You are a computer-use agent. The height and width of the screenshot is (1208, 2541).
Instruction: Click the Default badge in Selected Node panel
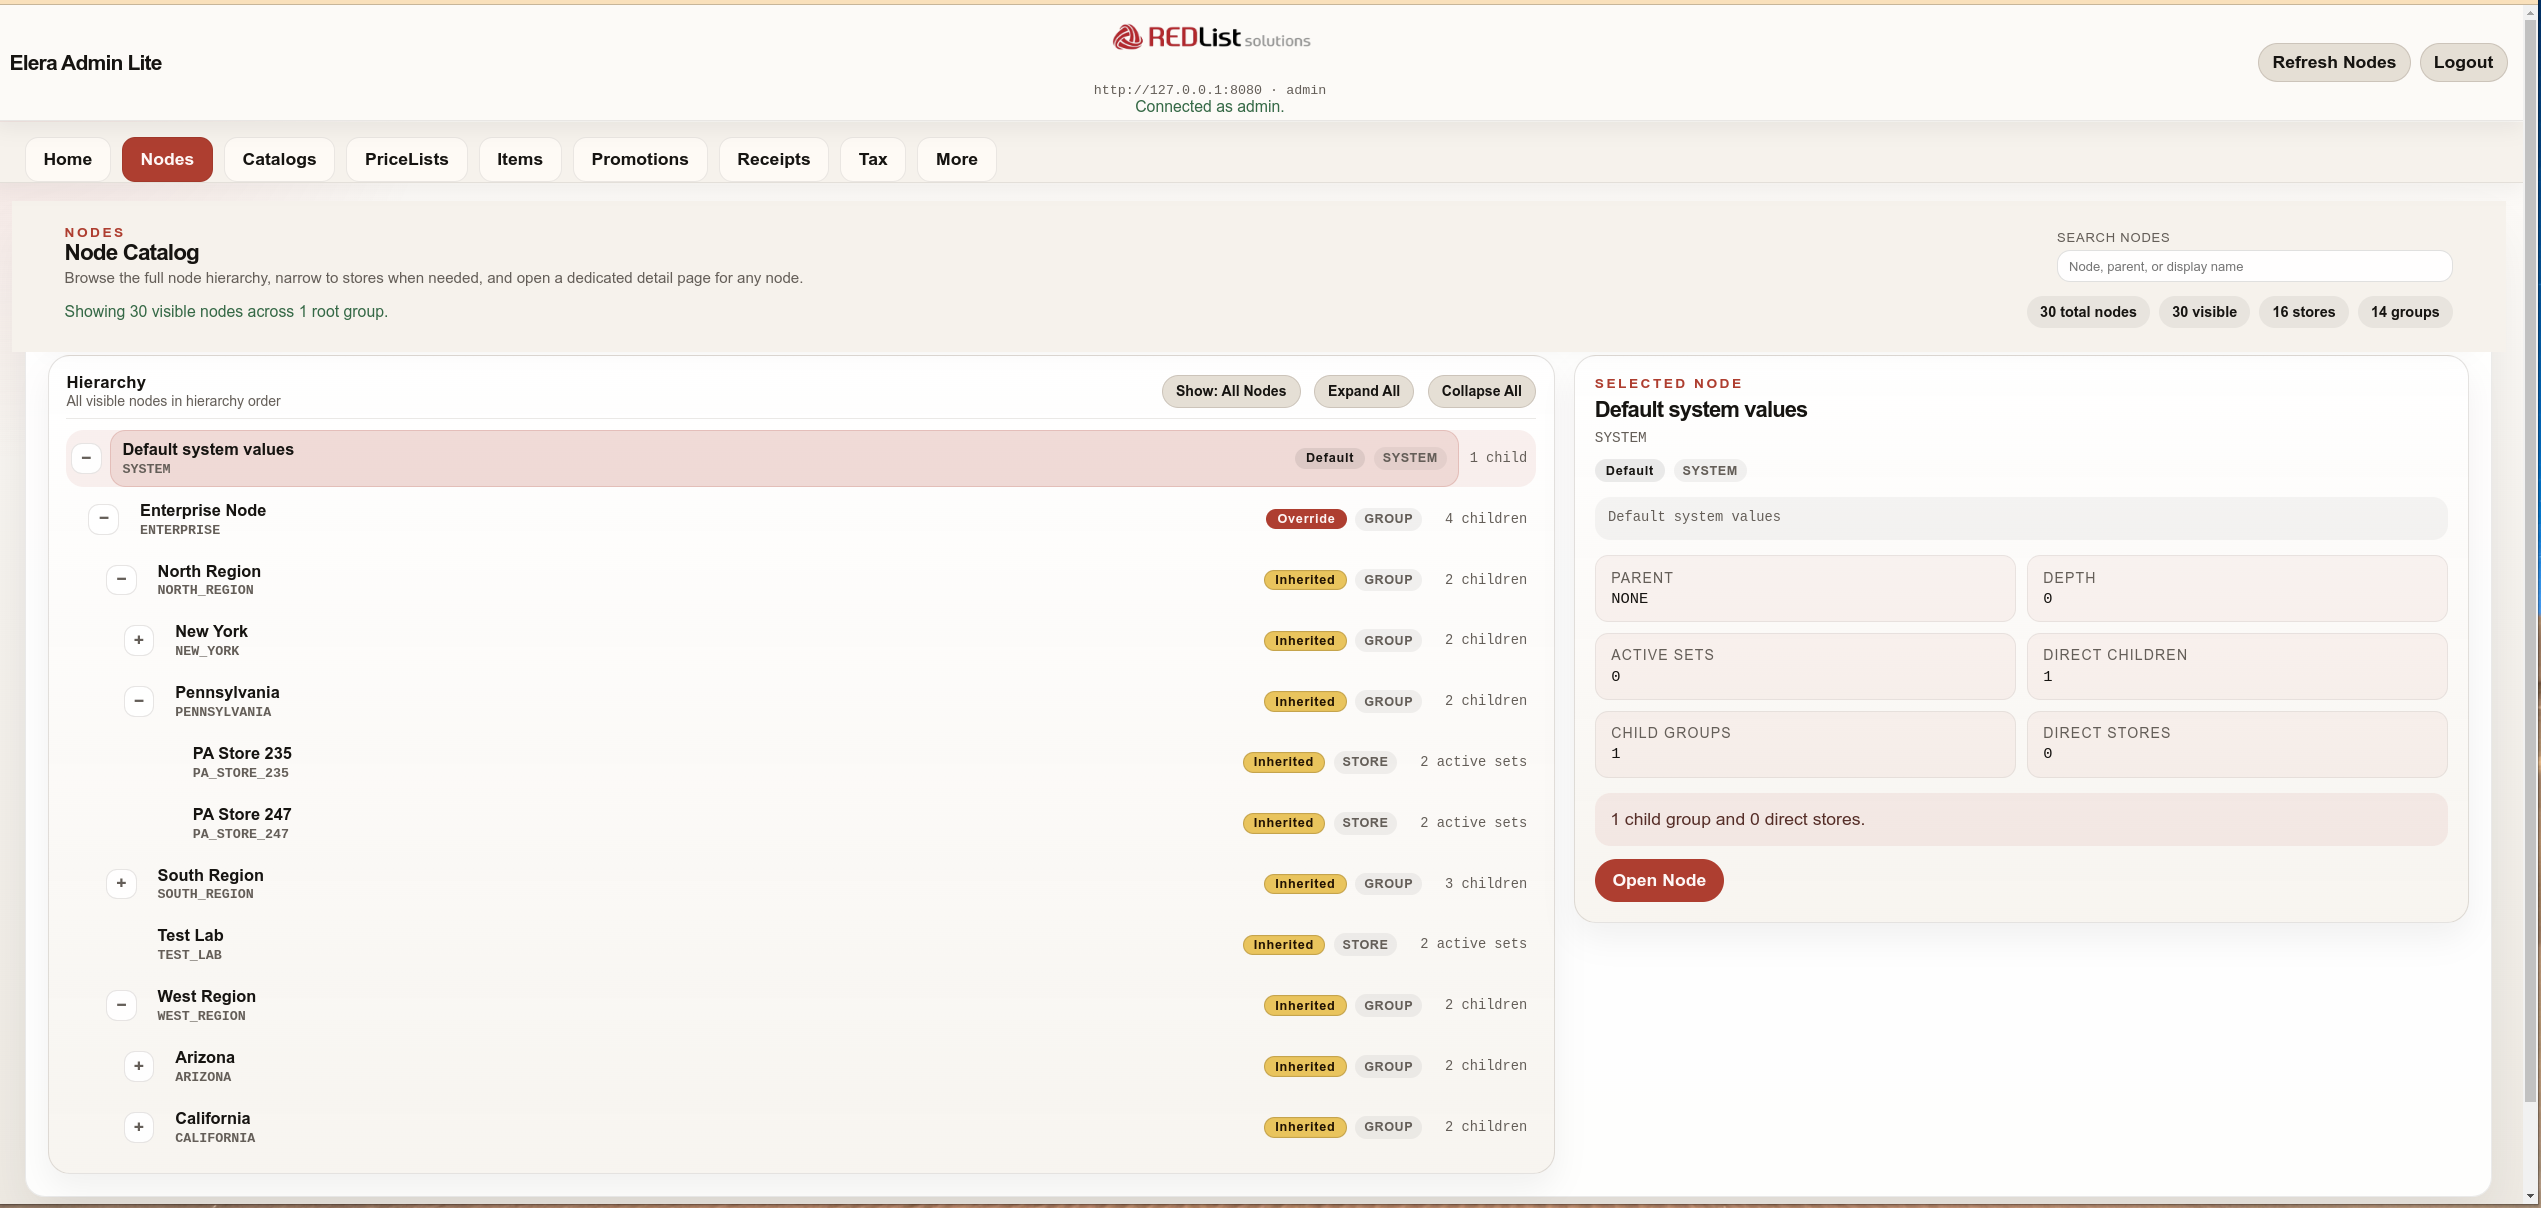(1629, 470)
